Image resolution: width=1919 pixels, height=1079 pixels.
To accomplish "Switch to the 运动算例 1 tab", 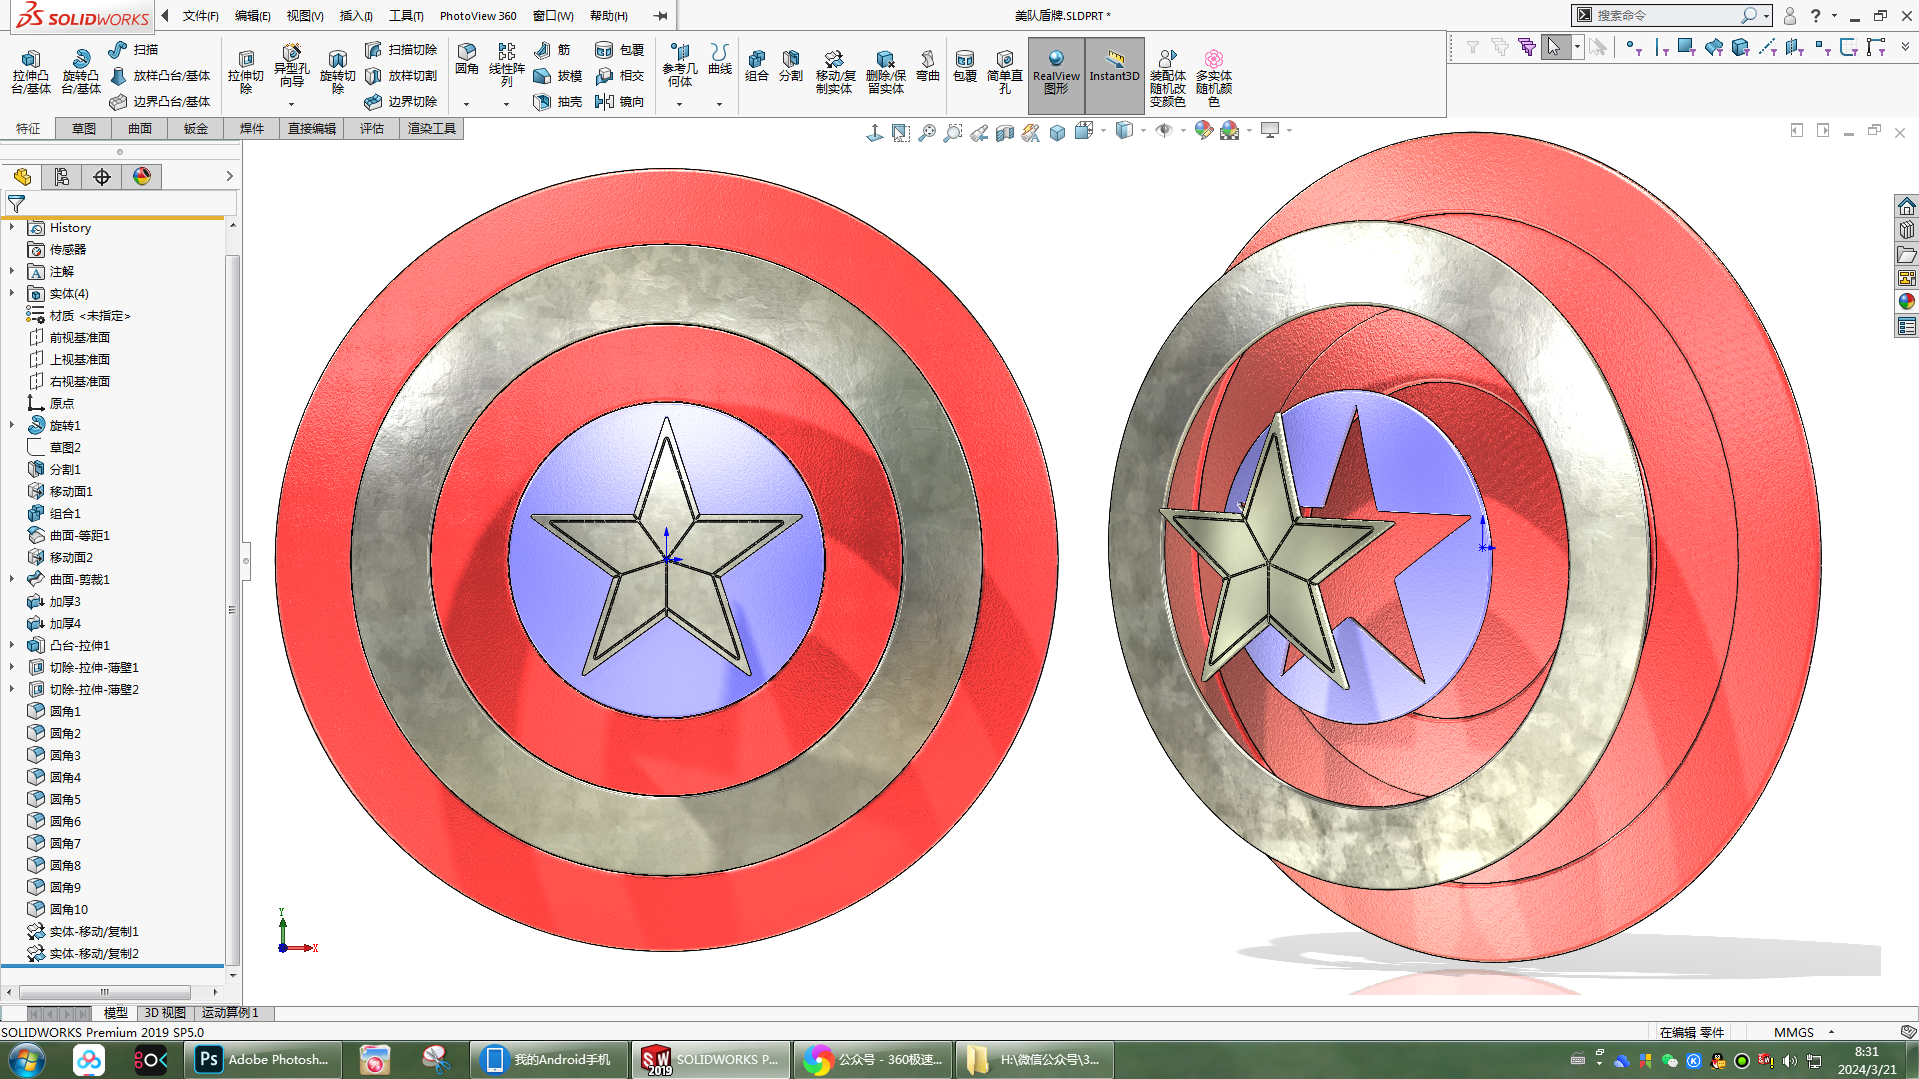I will point(230,1013).
